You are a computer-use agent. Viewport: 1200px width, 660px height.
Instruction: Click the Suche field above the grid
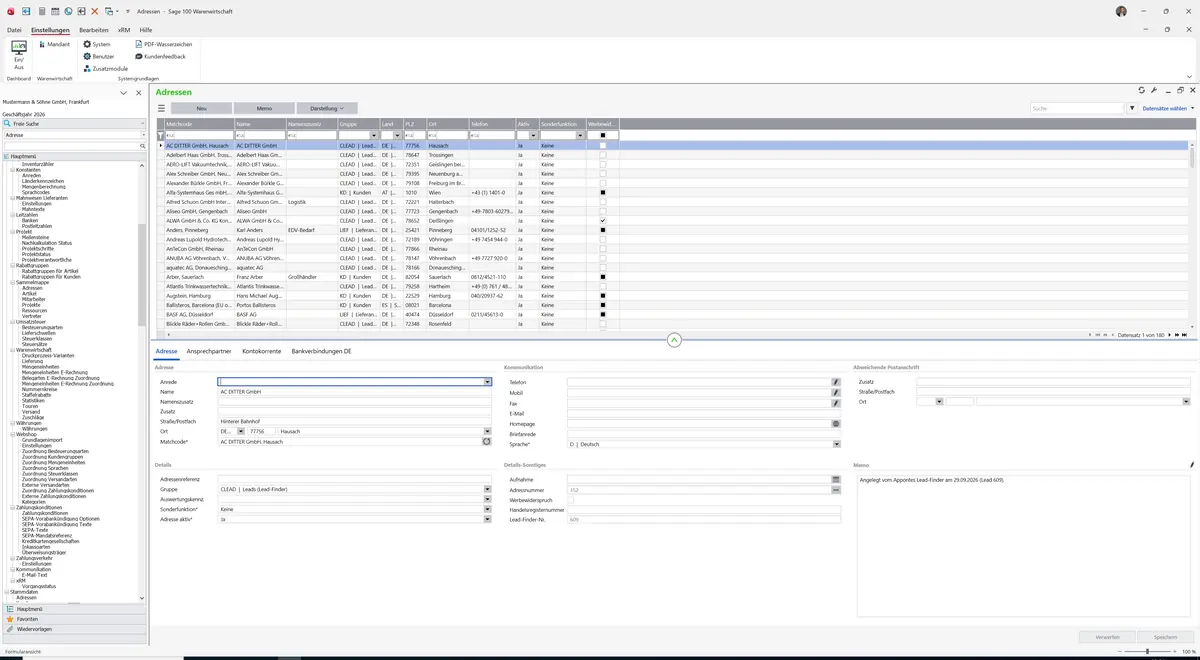pyautogui.click(x=1077, y=108)
